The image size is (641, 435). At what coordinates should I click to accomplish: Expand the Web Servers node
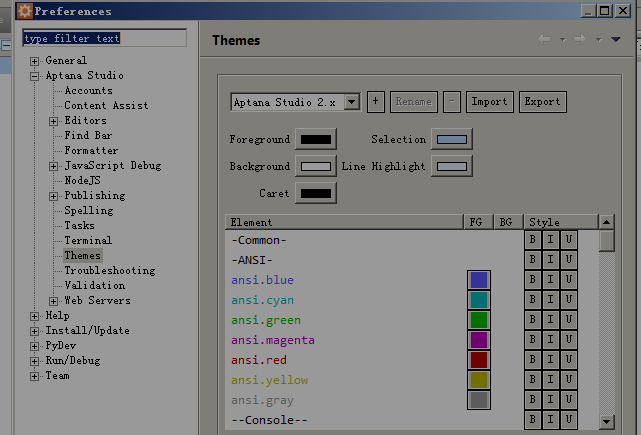click(x=53, y=302)
